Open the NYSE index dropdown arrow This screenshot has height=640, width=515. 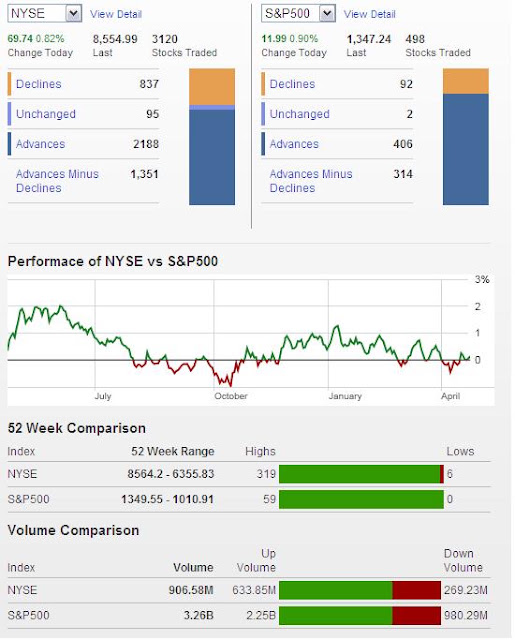pyautogui.click(x=73, y=13)
